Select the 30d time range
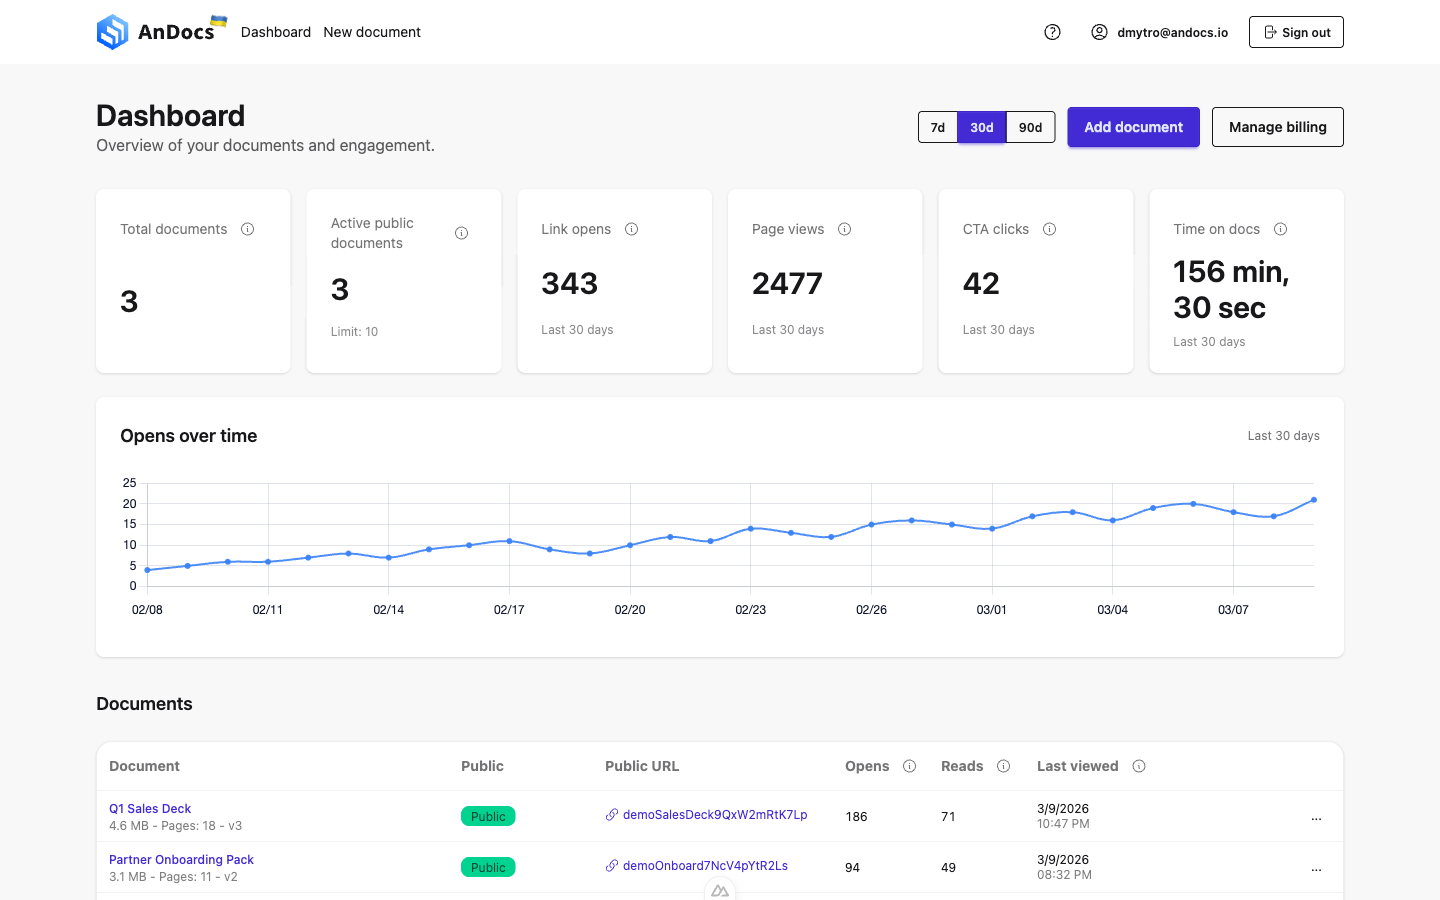This screenshot has width=1440, height=900. 982,127
